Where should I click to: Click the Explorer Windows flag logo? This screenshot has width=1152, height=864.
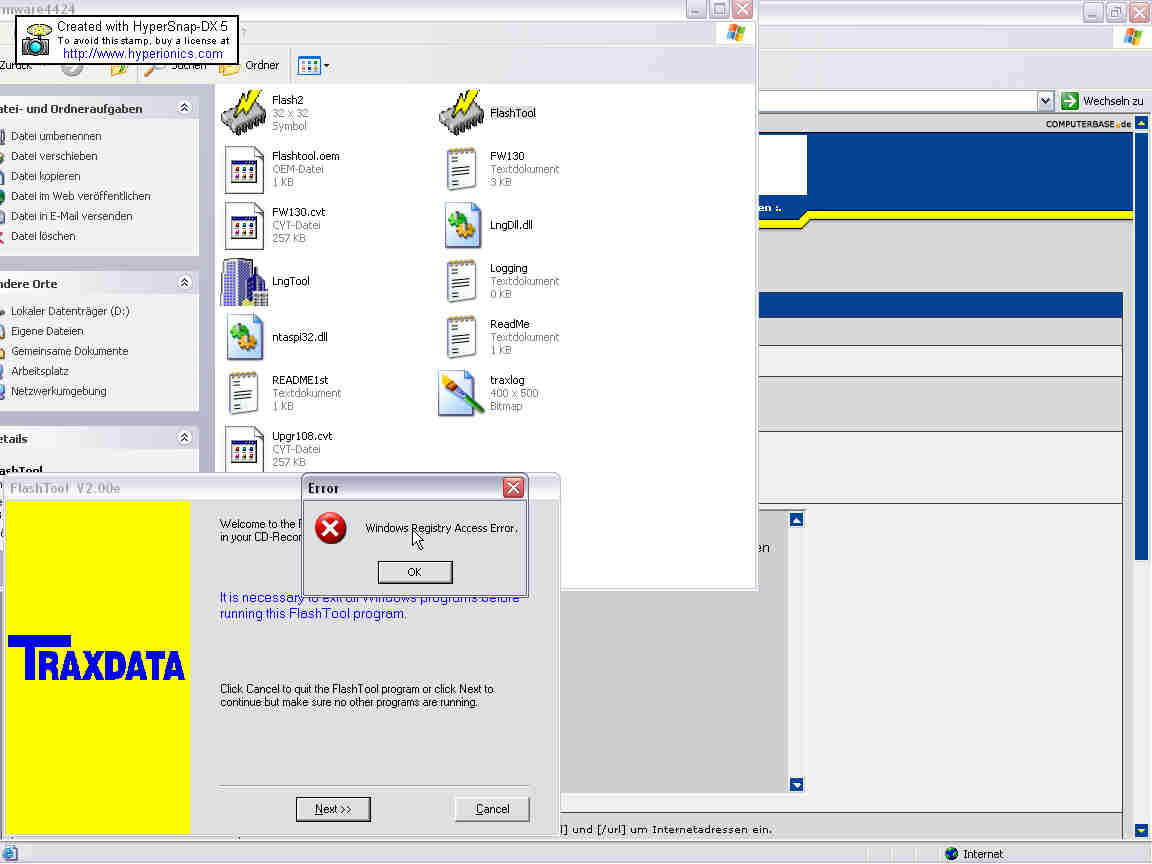(x=735, y=33)
